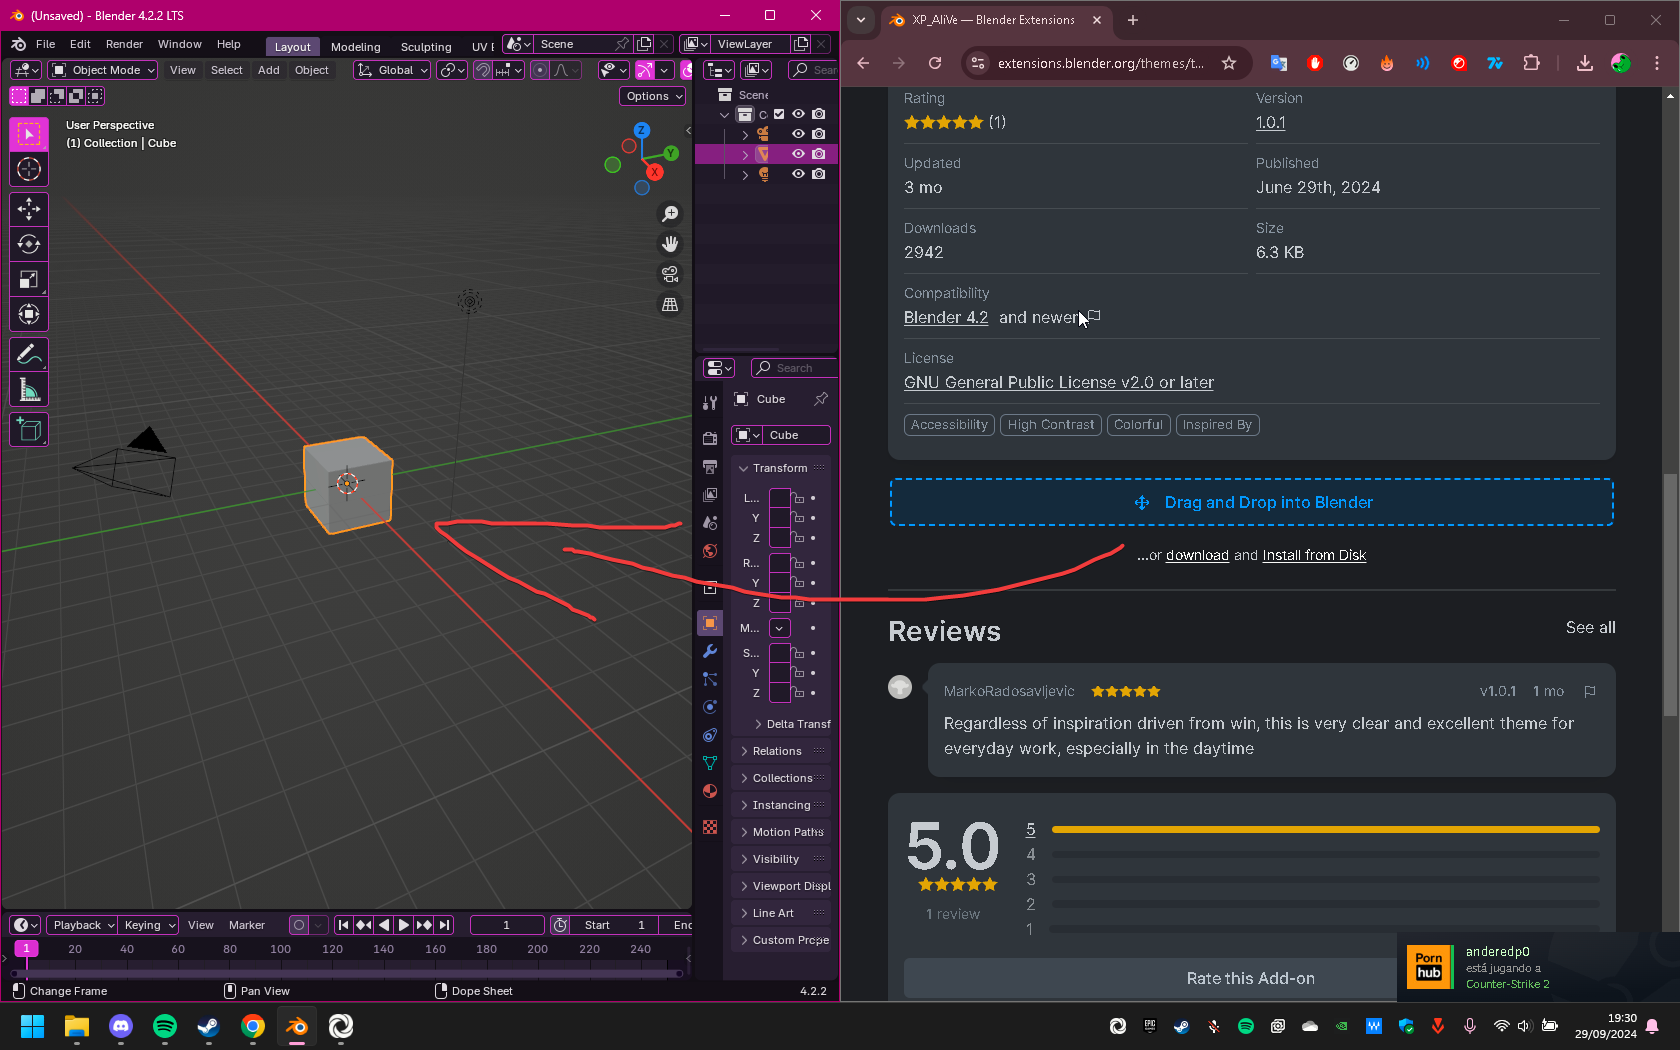
Task: Open the World properties tab (red globe)
Action: click(x=710, y=551)
